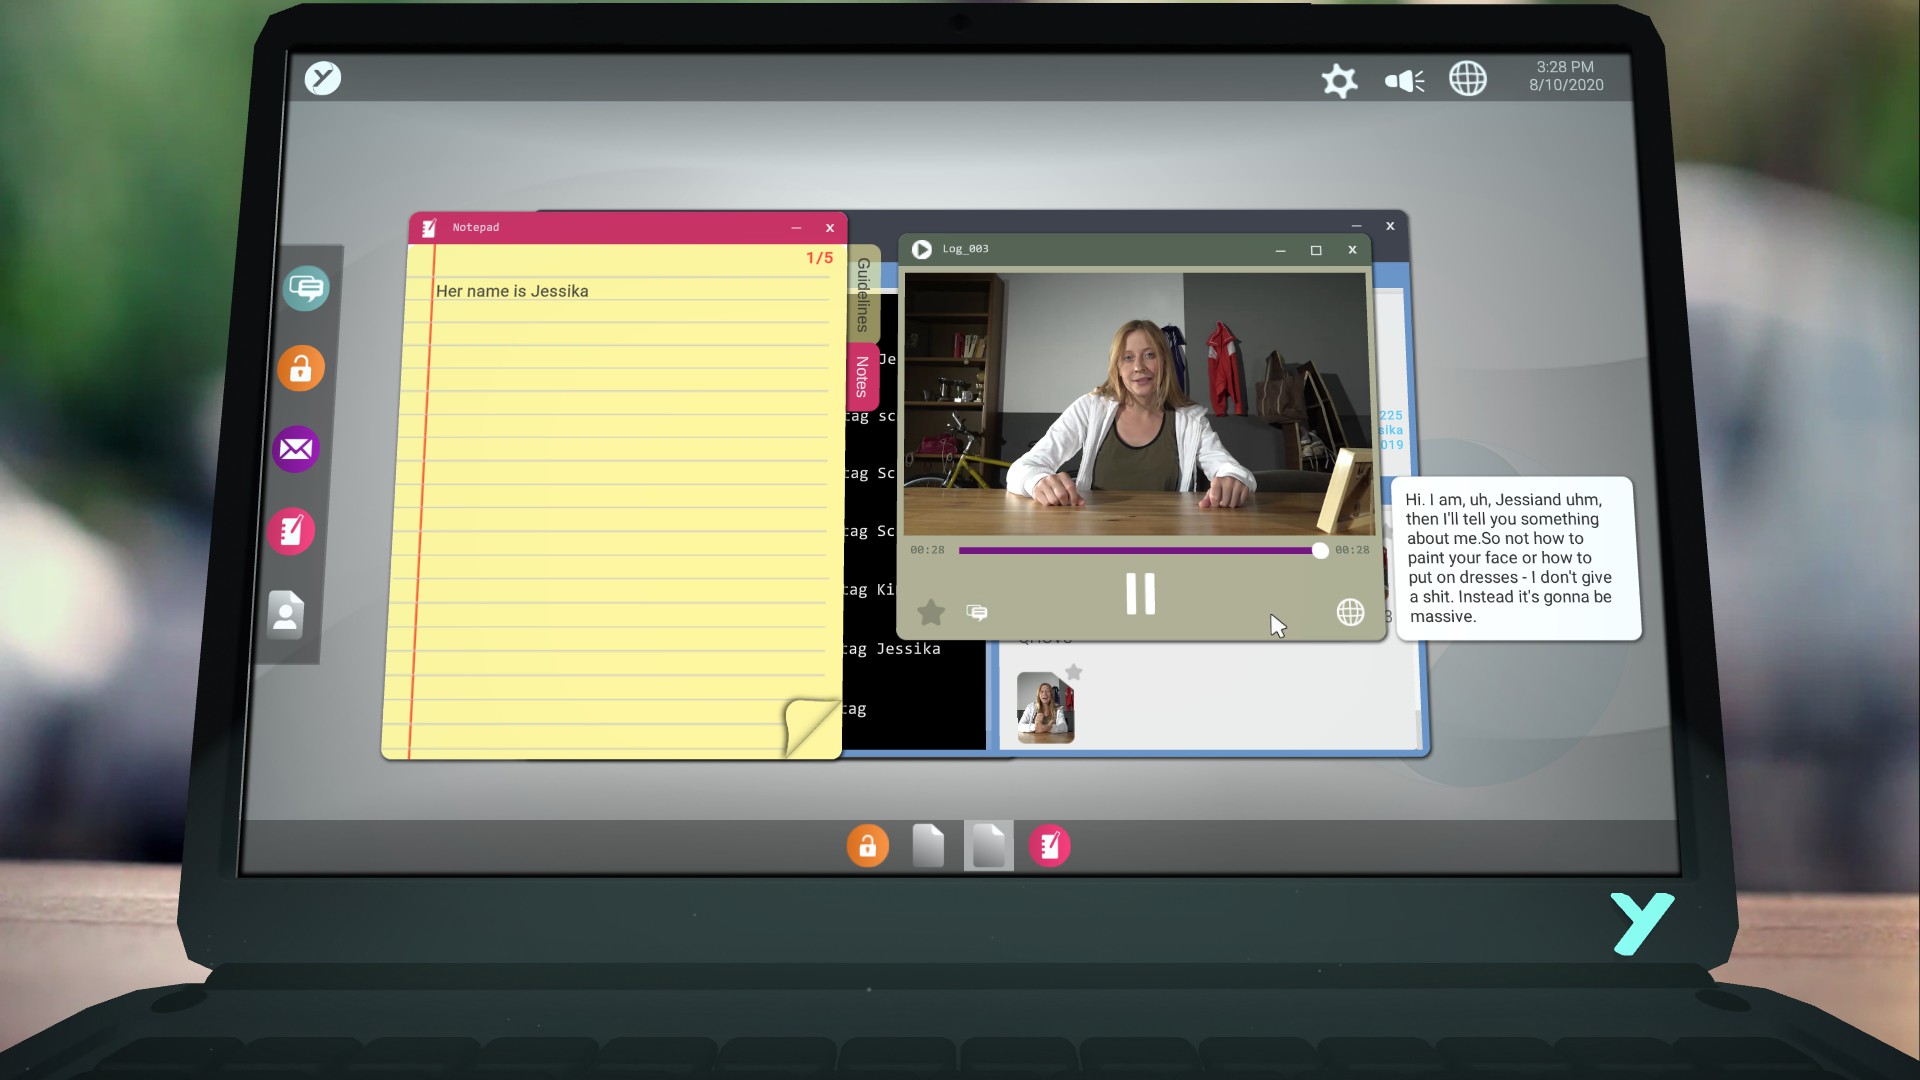The width and height of the screenshot is (1920, 1080).
Task: Switch to the Notes tab
Action: (862, 376)
